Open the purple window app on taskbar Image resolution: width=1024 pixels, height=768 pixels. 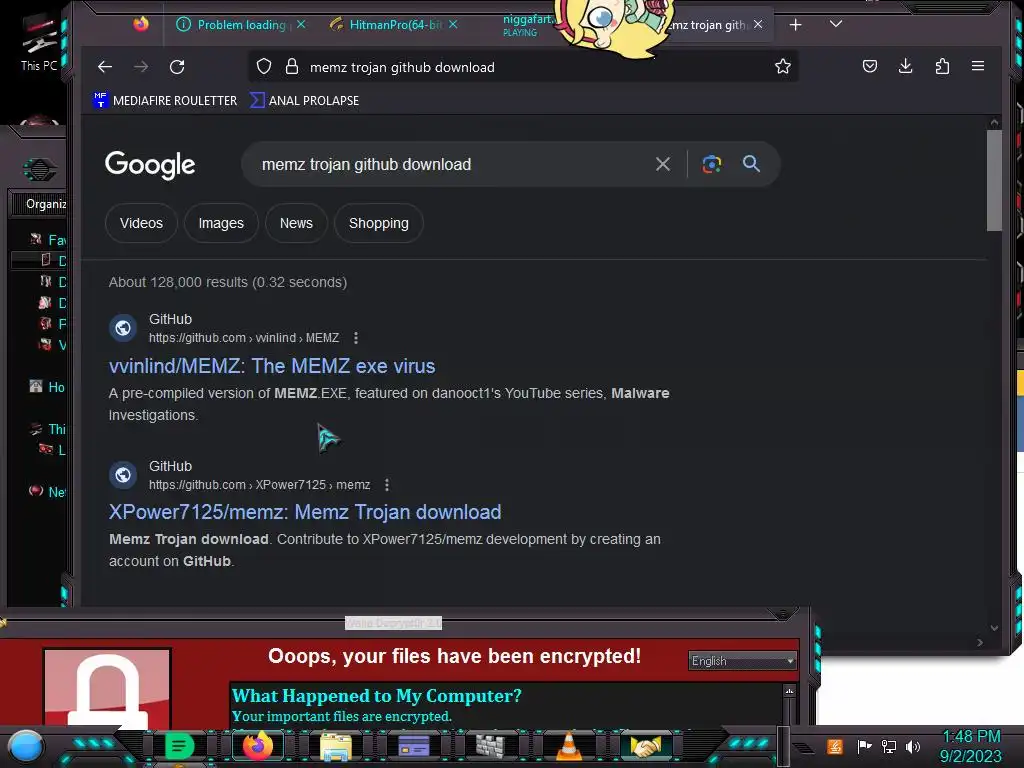413,745
